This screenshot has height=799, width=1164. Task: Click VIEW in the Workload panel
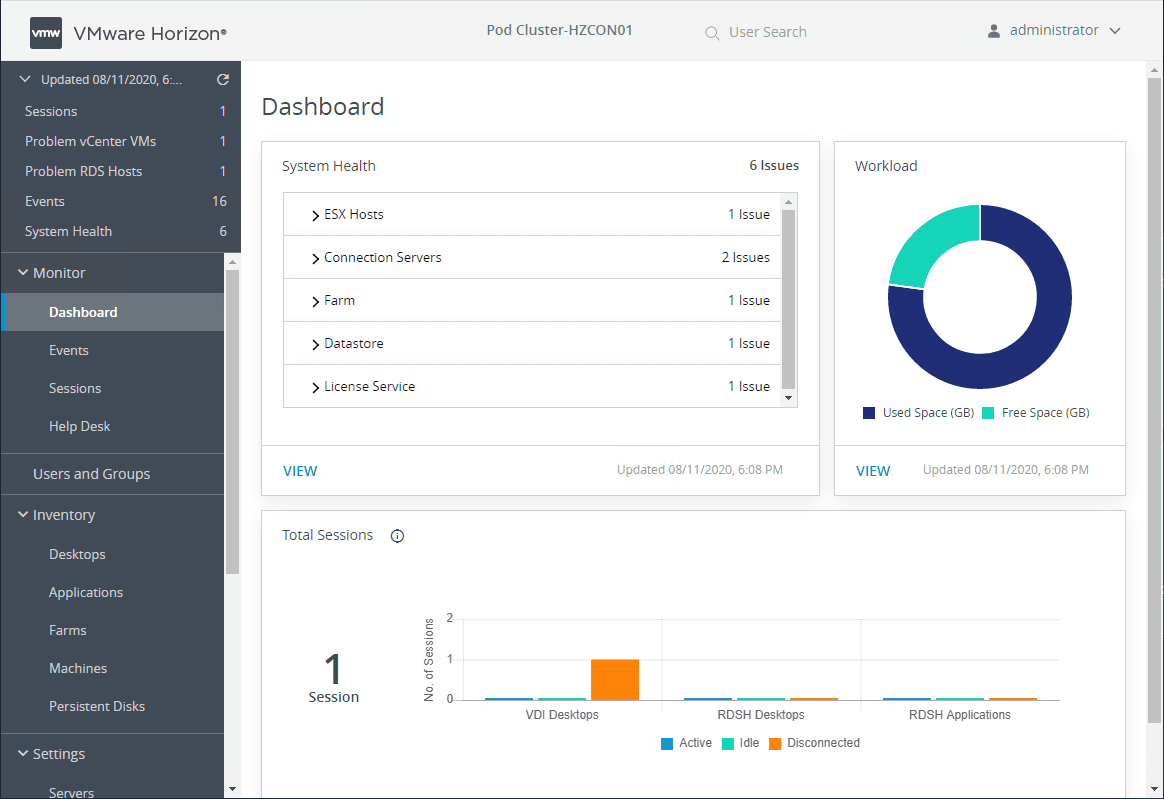click(x=873, y=470)
